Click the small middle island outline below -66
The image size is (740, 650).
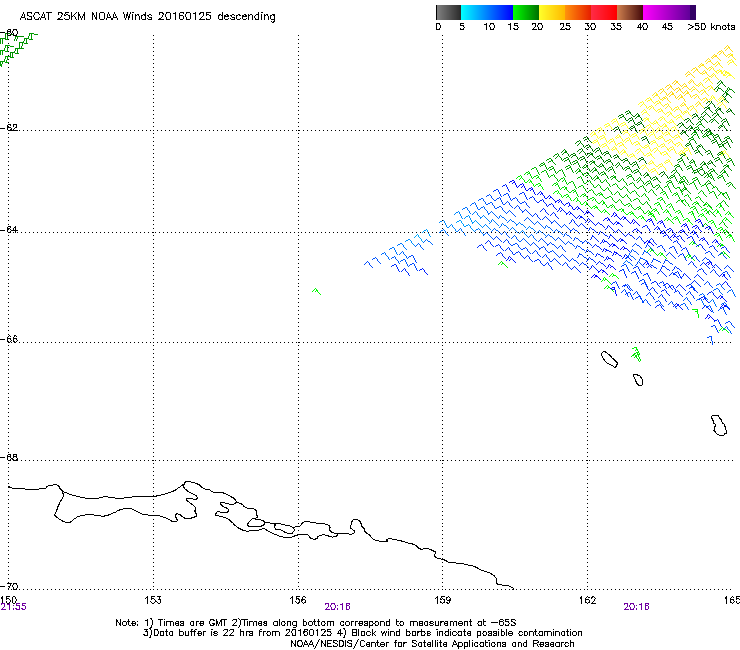tap(638, 380)
